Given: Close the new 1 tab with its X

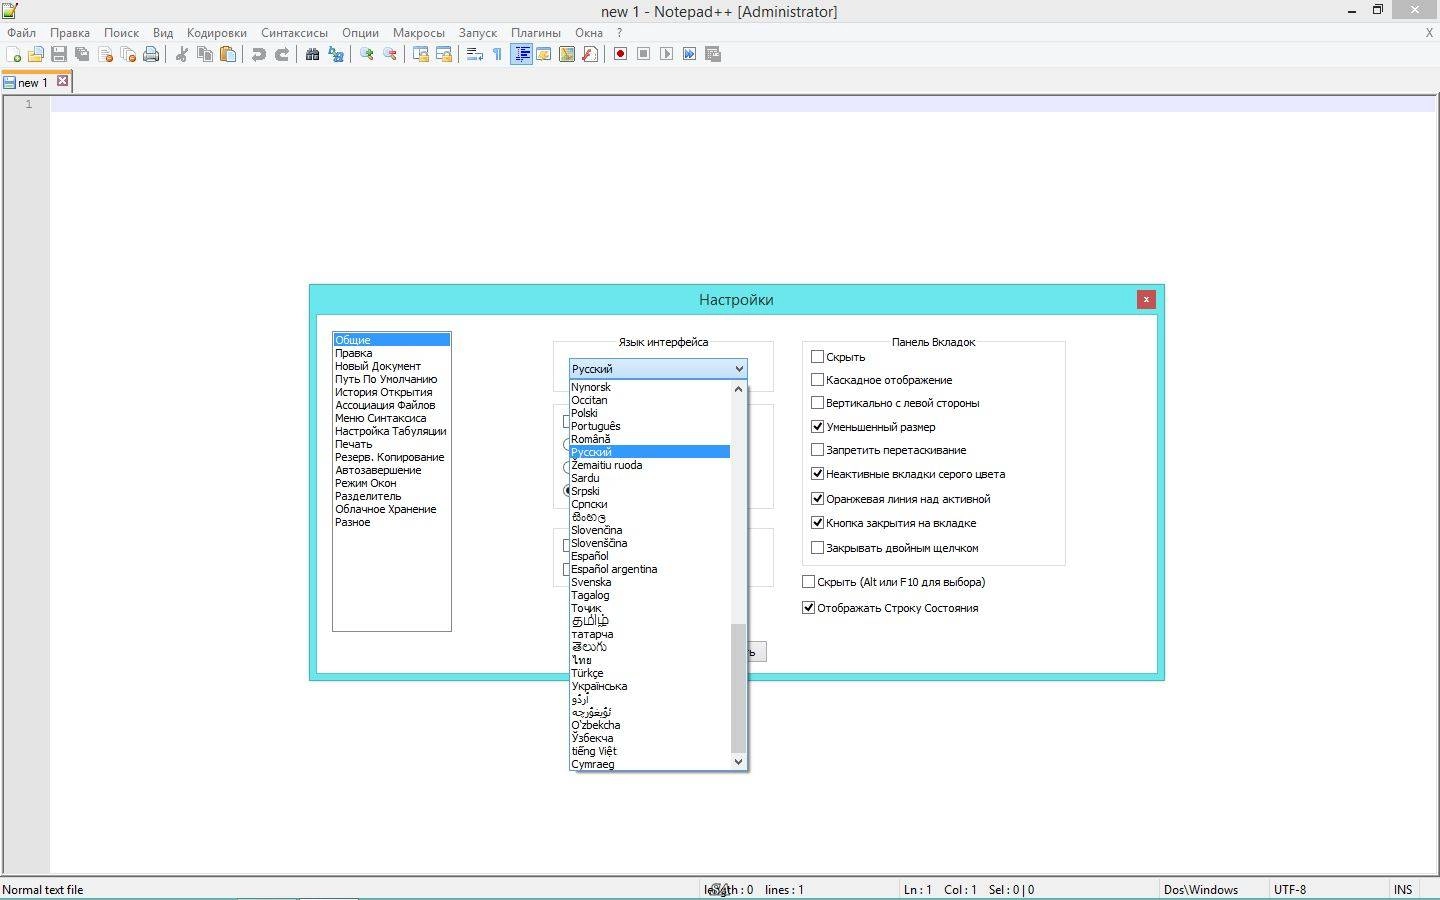Looking at the screenshot, I should pyautogui.click(x=62, y=81).
